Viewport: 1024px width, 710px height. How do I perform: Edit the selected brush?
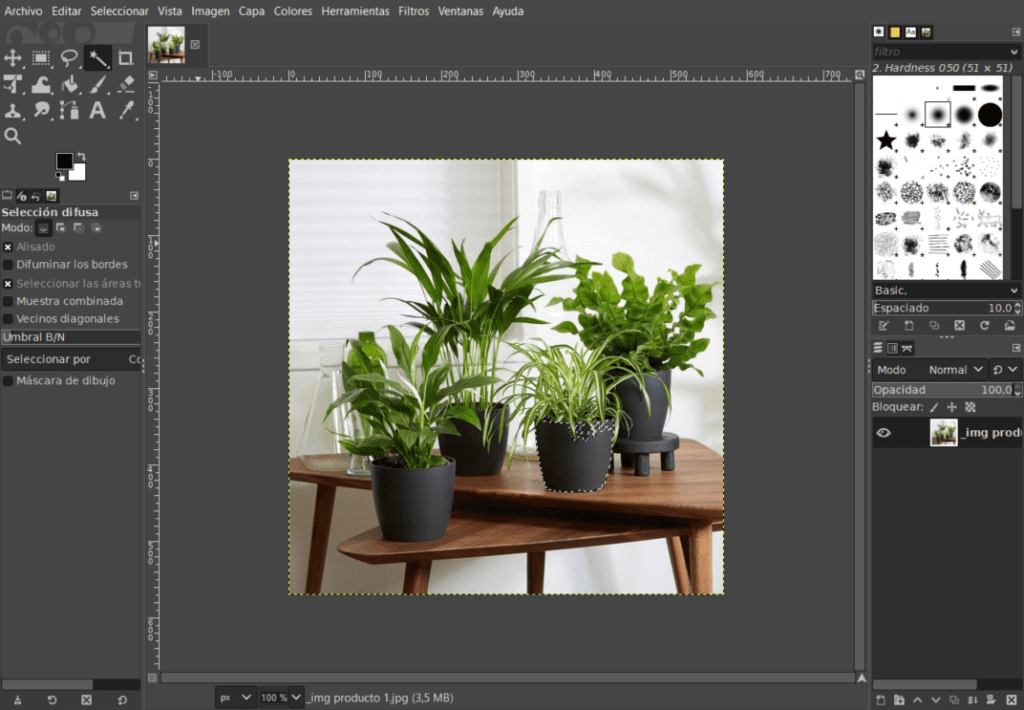click(x=884, y=325)
